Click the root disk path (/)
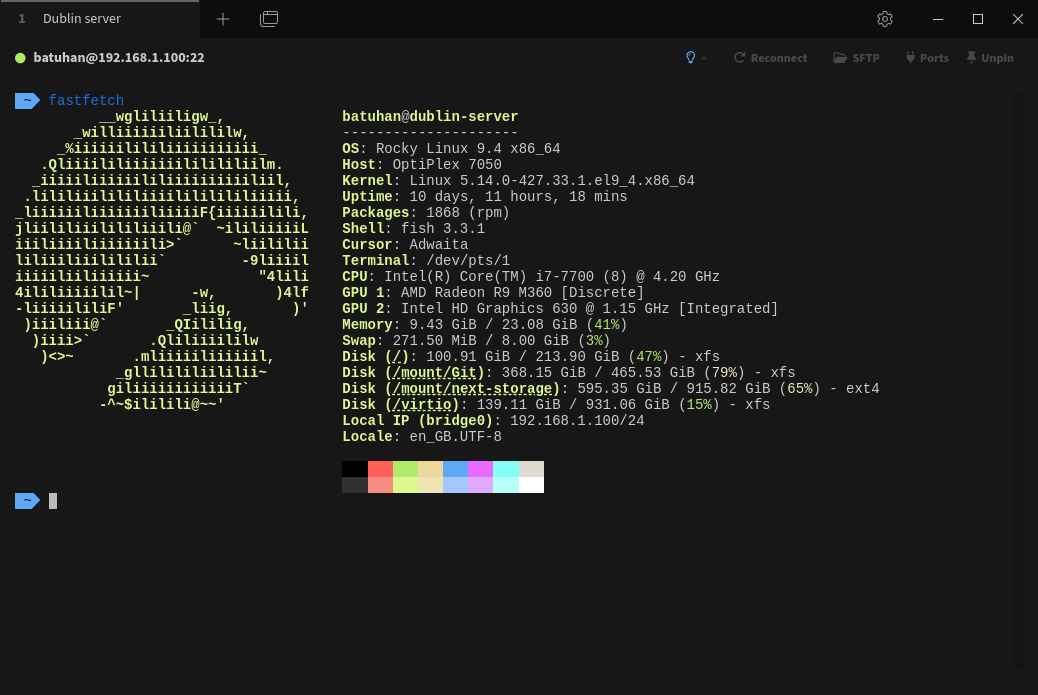This screenshot has height=695, width=1038. (x=397, y=357)
